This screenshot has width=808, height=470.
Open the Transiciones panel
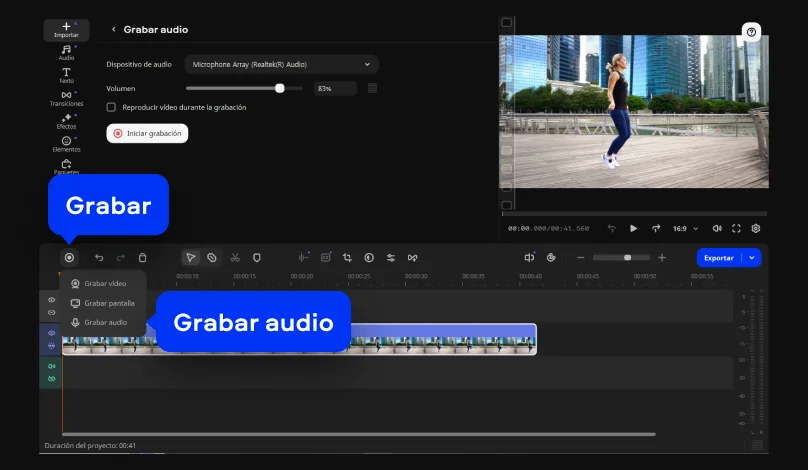tap(66, 98)
